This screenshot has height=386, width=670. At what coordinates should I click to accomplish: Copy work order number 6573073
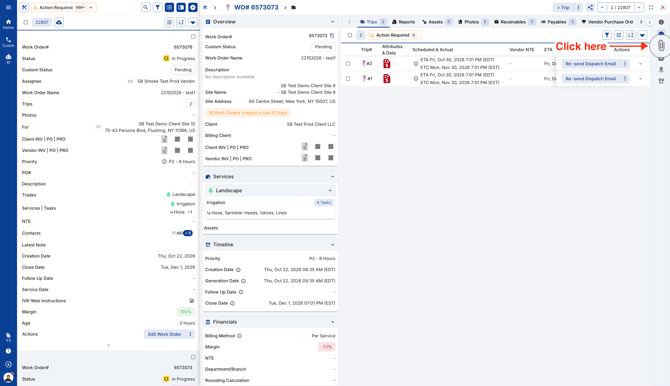click(x=332, y=36)
